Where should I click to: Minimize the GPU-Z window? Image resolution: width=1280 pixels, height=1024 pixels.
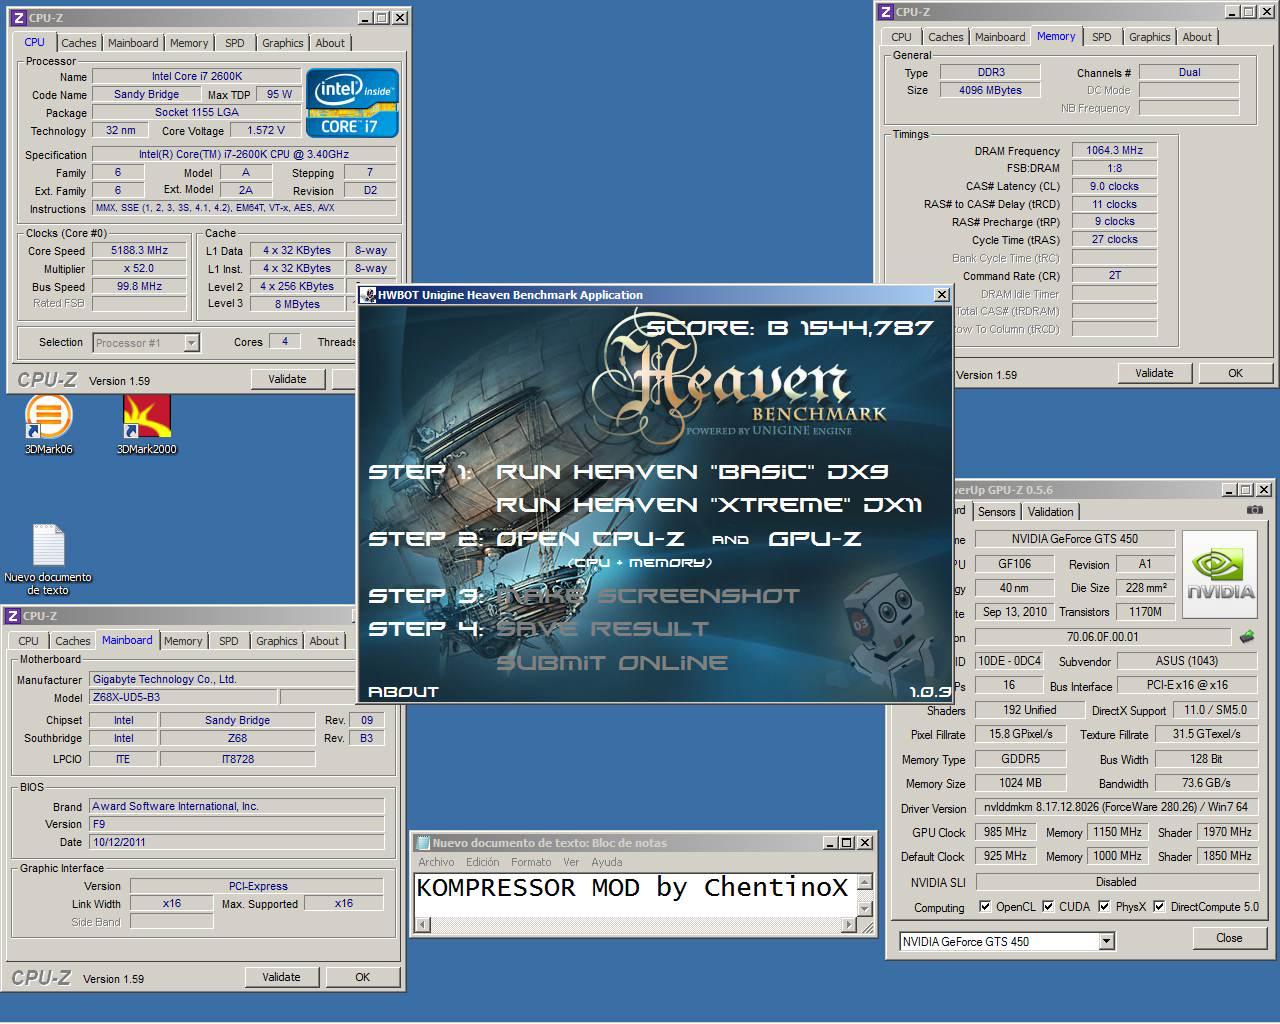point(1227,490)
